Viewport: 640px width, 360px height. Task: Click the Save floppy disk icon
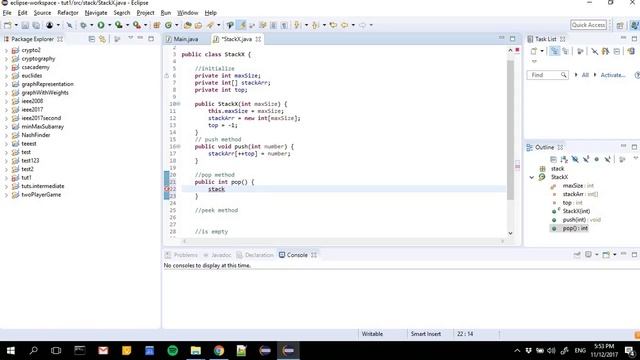25,25
